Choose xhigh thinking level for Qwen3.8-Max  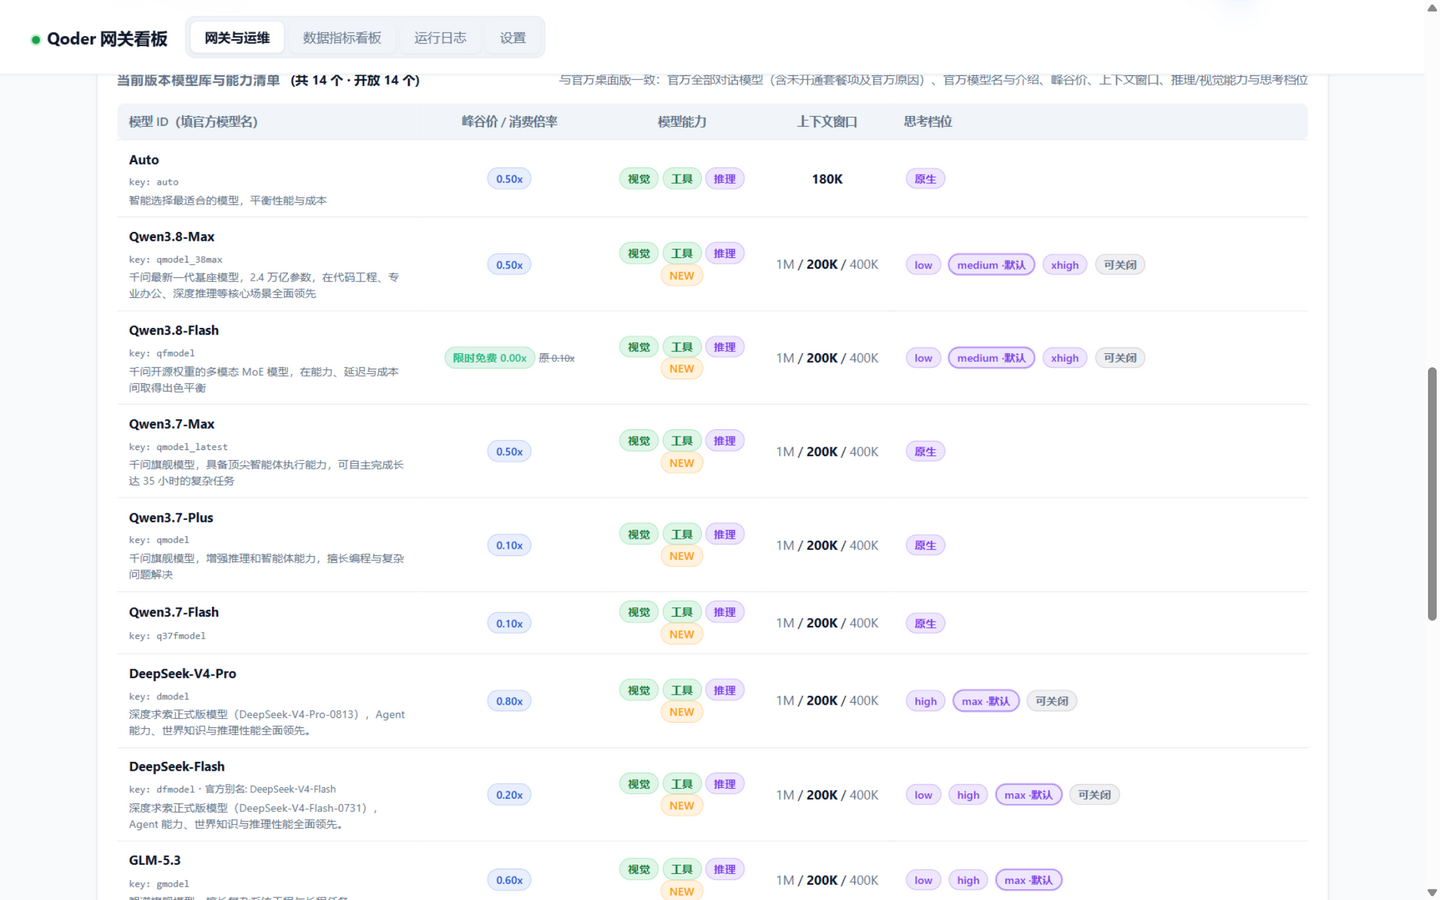(1065, 265)
